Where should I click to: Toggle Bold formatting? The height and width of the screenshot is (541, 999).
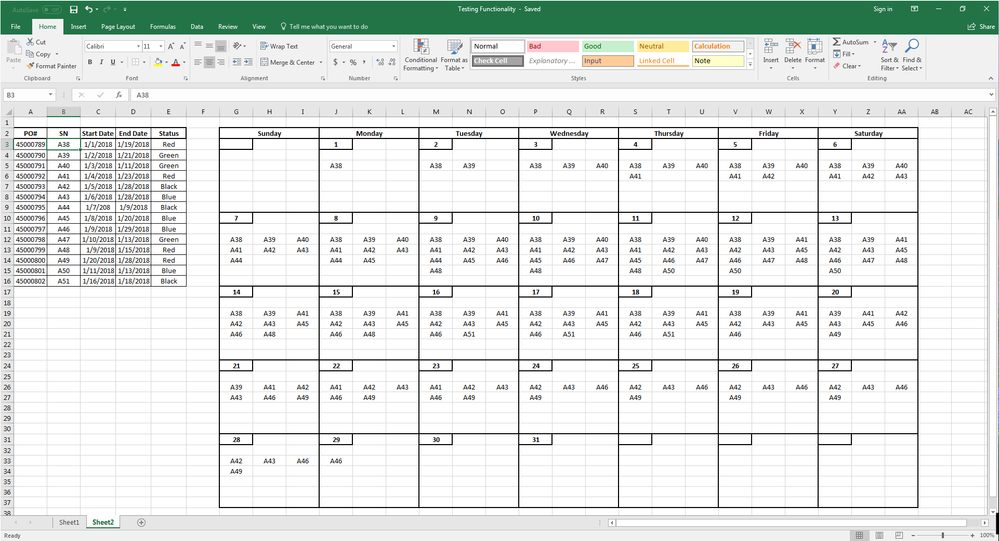[x=90, y=62]
